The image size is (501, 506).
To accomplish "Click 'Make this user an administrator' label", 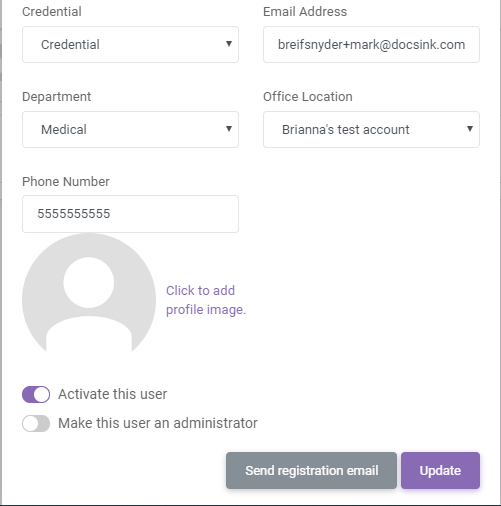I will [158, 423].
